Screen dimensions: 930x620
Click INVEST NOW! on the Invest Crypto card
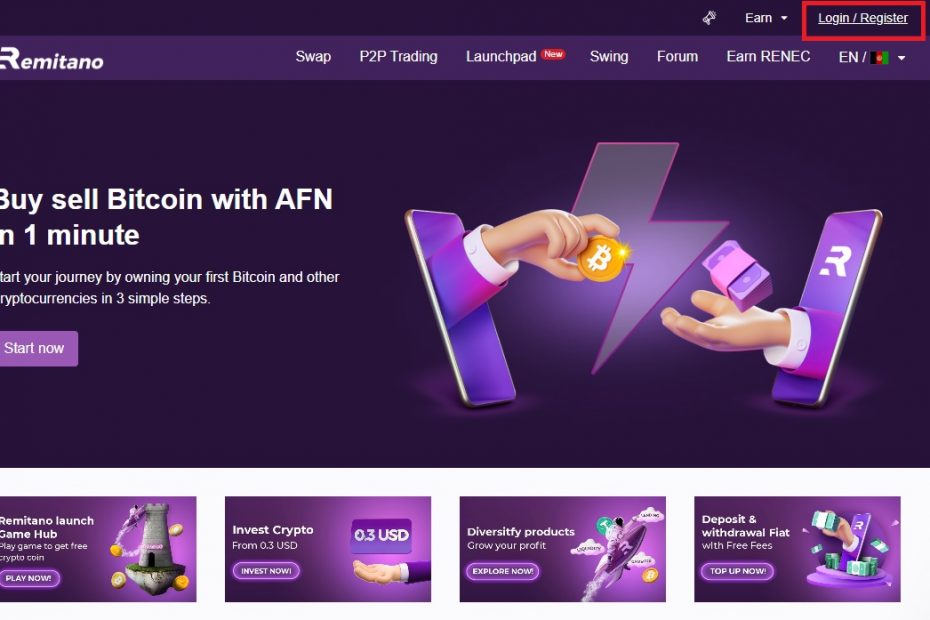pyautogui.click(x=266, y=571)
